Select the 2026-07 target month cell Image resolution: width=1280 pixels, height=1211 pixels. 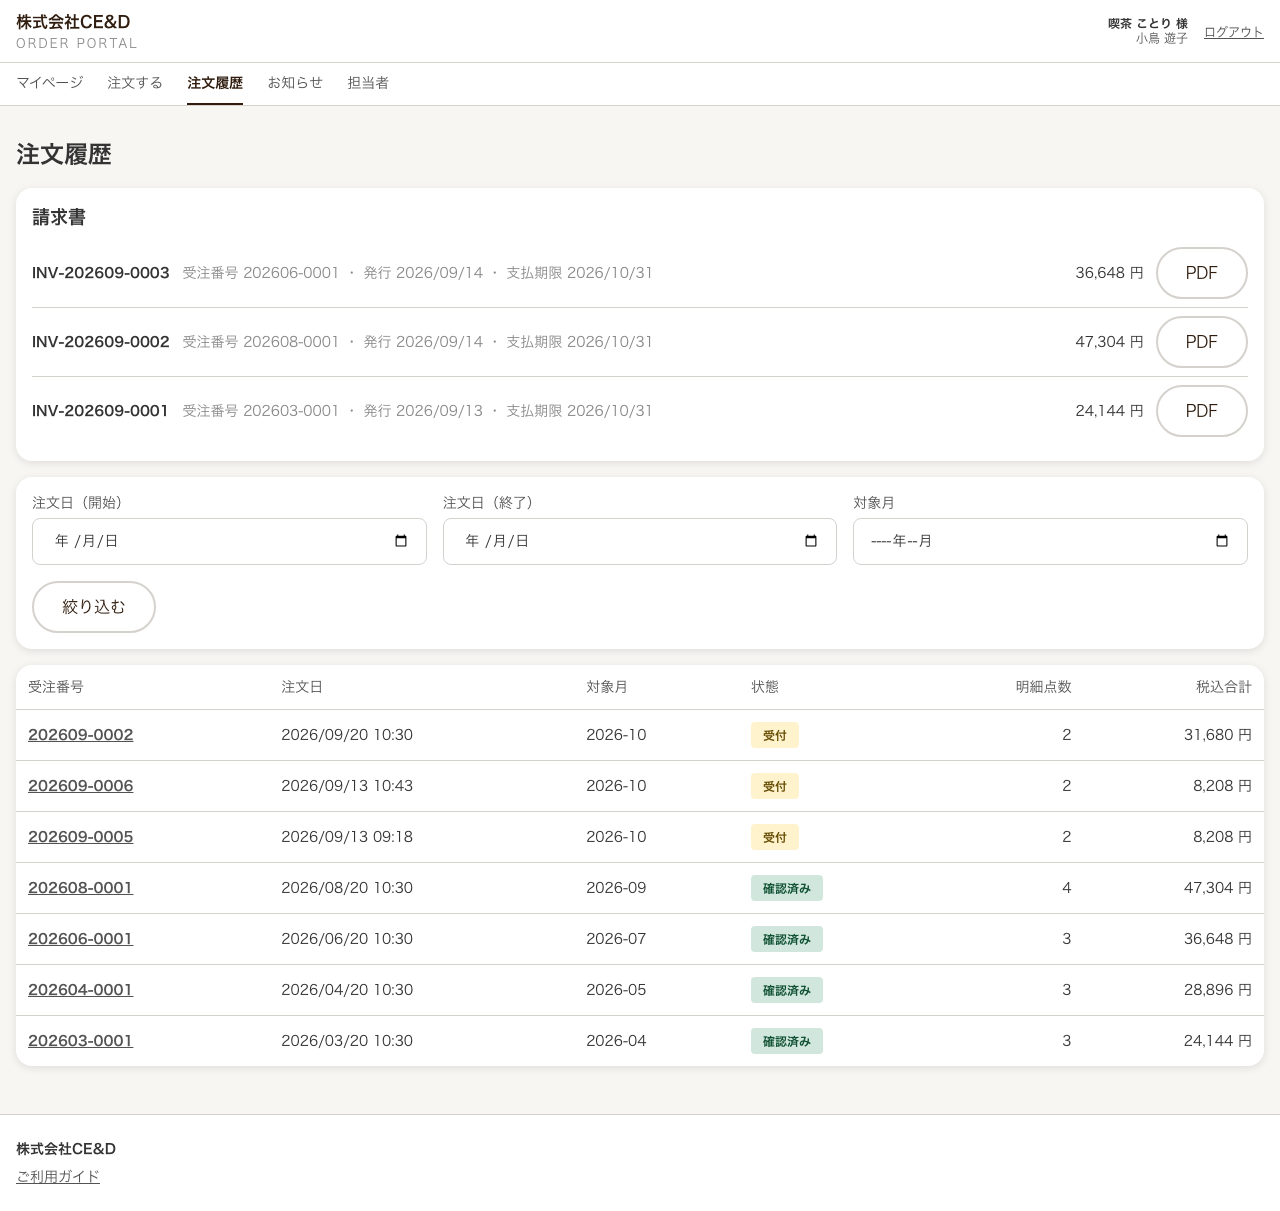pyautogui.click(x=616, y=939)
